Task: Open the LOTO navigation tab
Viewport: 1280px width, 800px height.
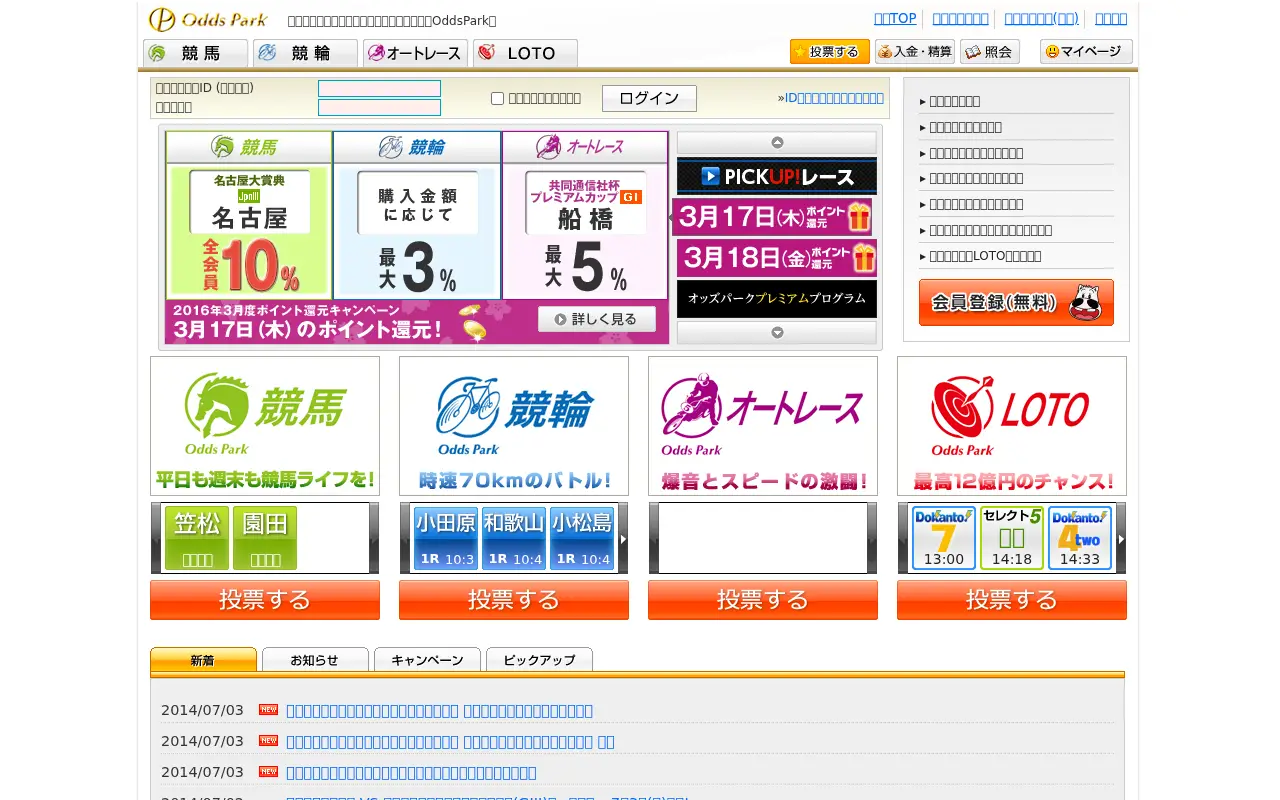Action: coord(525,53)
